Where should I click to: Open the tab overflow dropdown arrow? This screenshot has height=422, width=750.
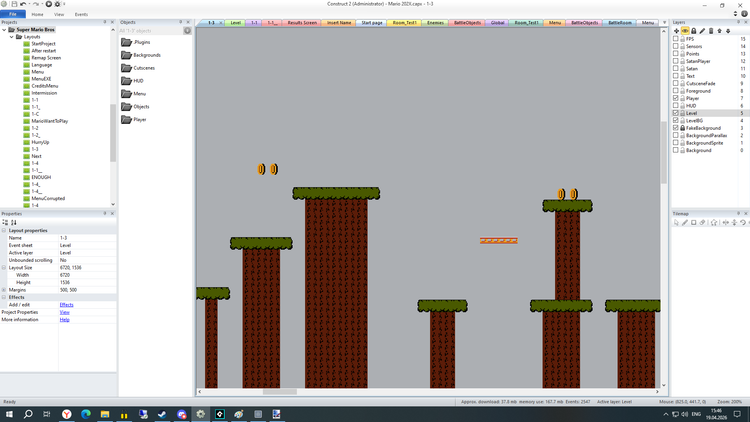(664, 22)
